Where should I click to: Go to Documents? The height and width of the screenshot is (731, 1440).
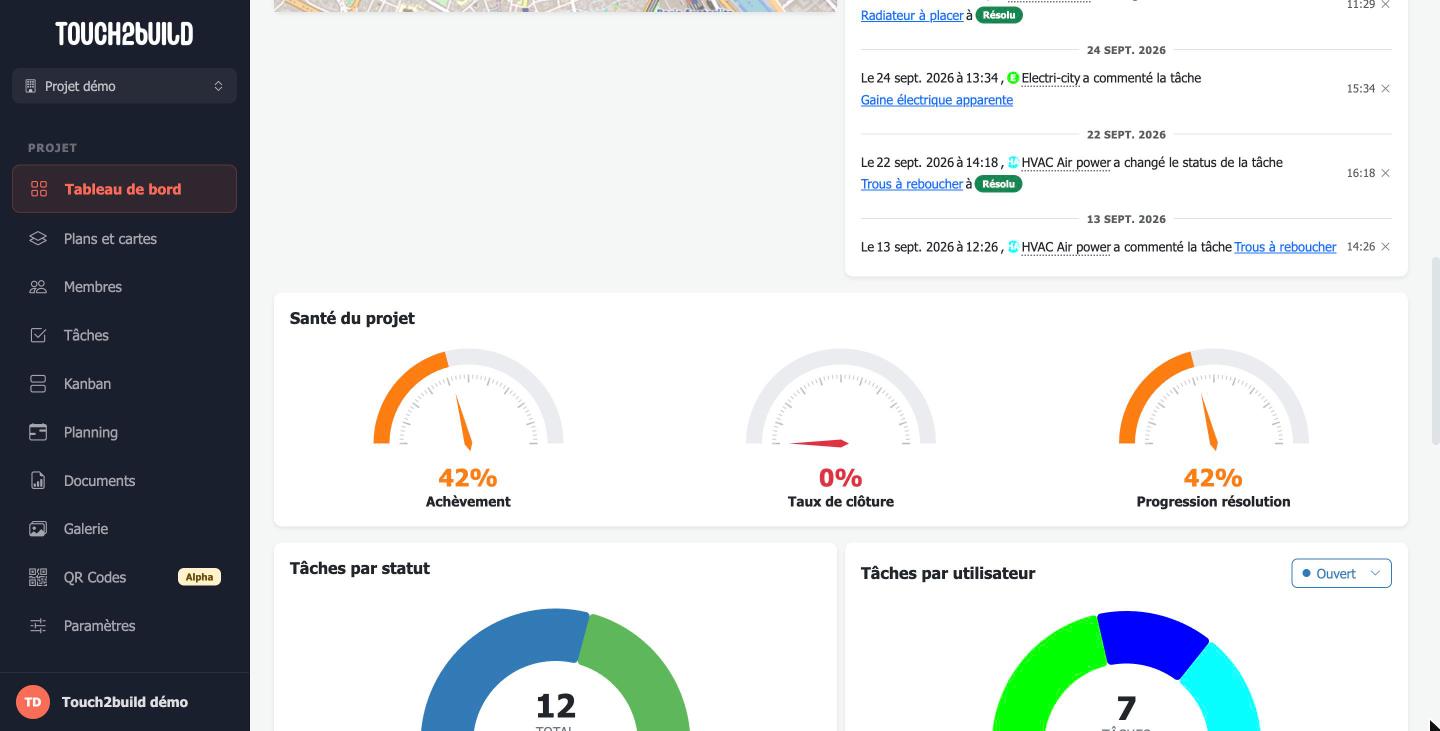[124, 481]
